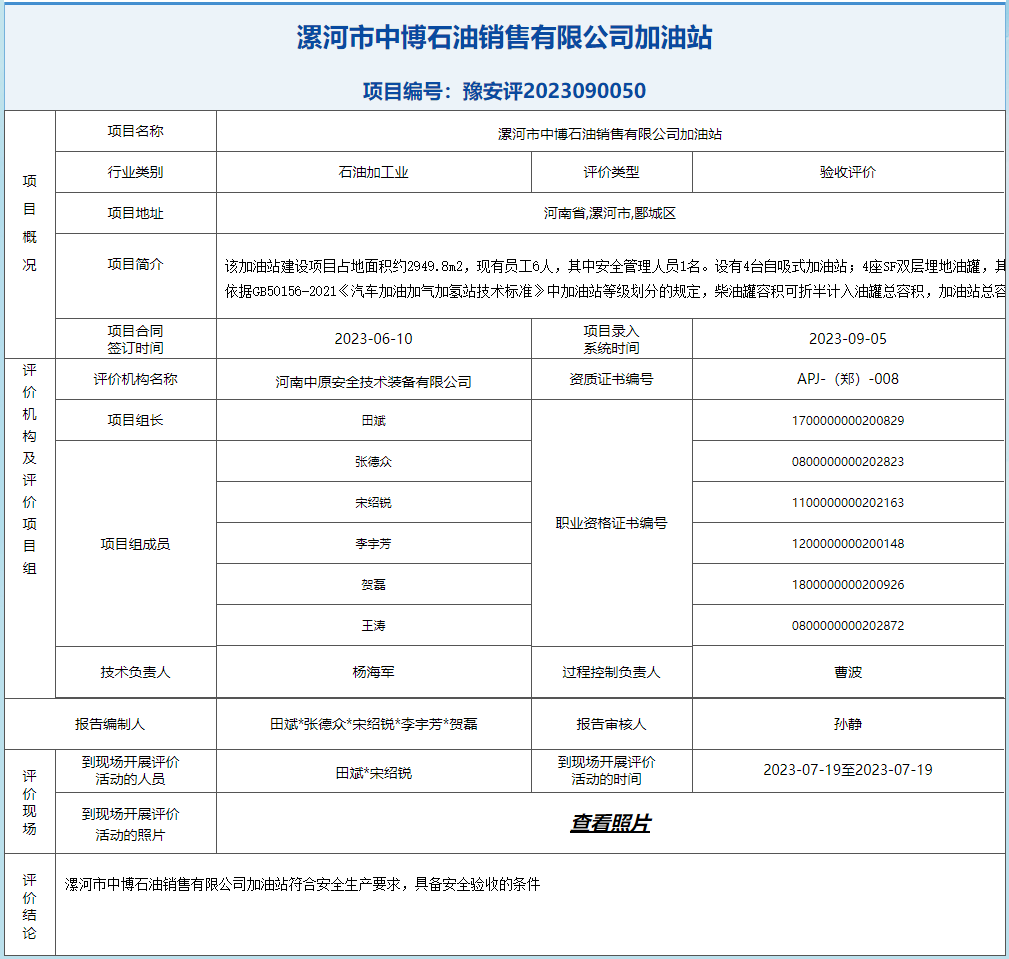Viewport: 1009px width, 959px height.
Task: Select the project number 豫安评2023090050
Action: click(x=554, y=91)
